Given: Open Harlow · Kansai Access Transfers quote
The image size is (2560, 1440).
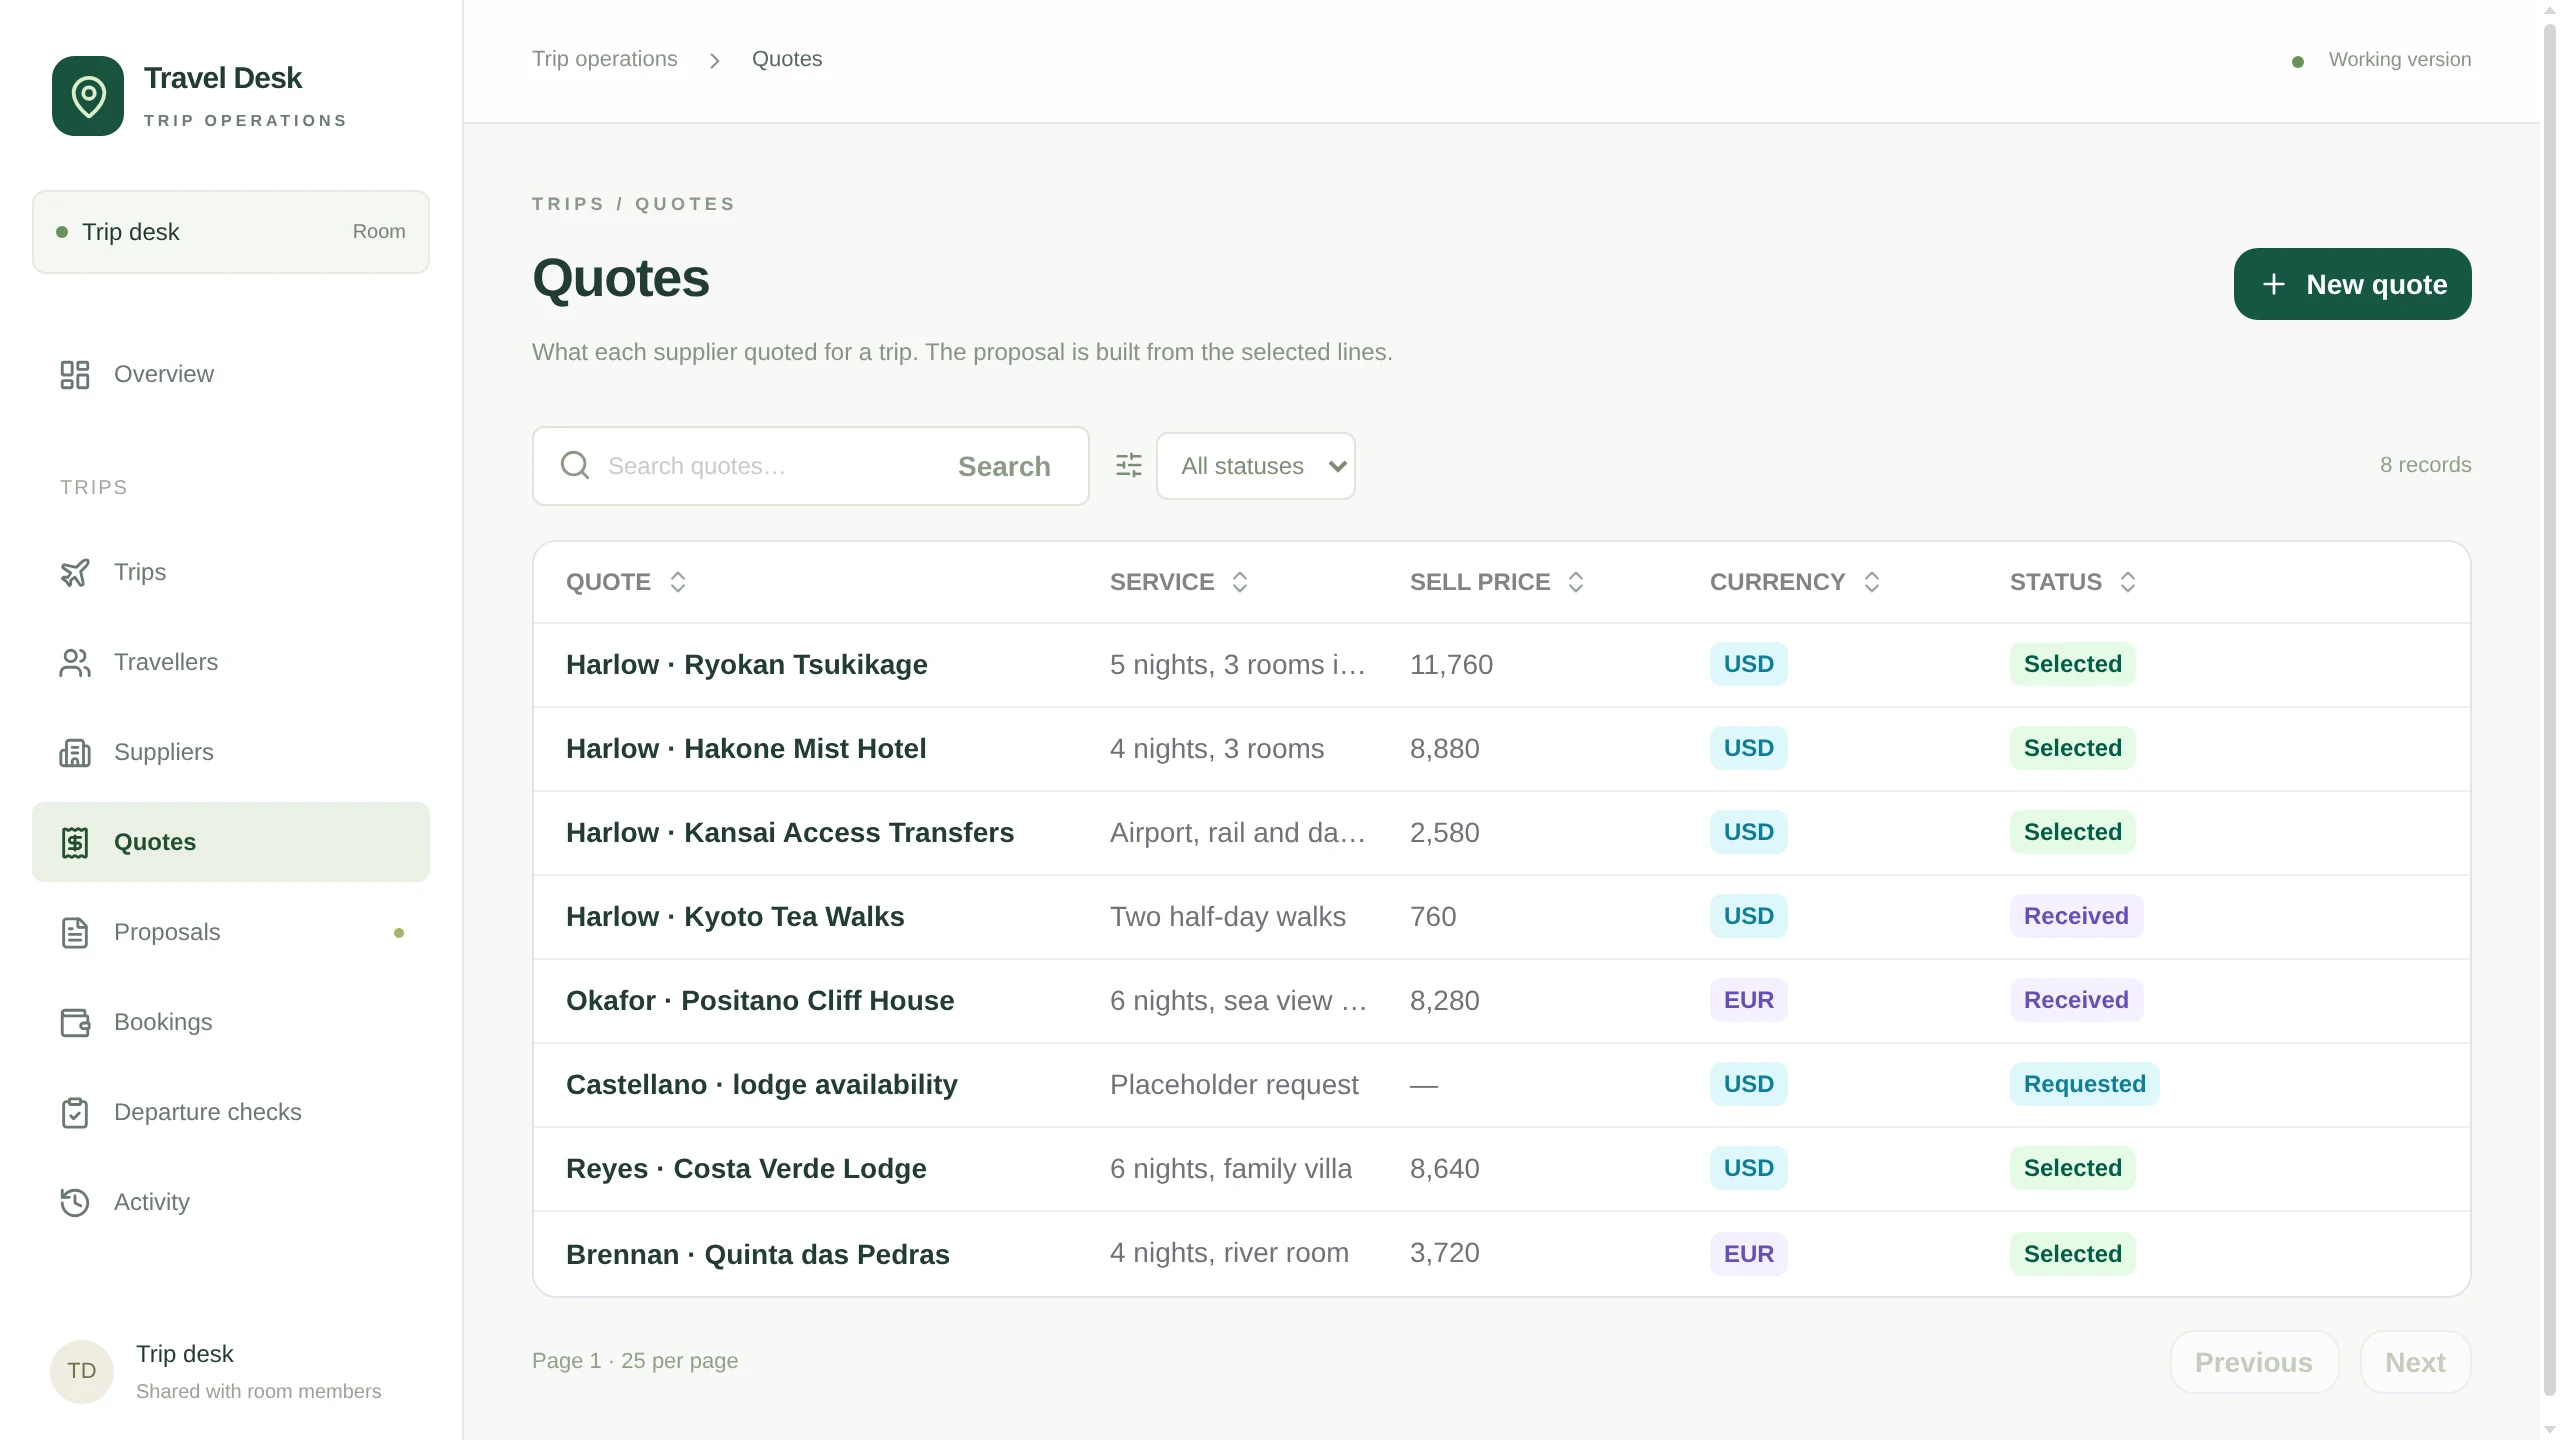Looking at the screenshot, I should click(x=790, y=833).
